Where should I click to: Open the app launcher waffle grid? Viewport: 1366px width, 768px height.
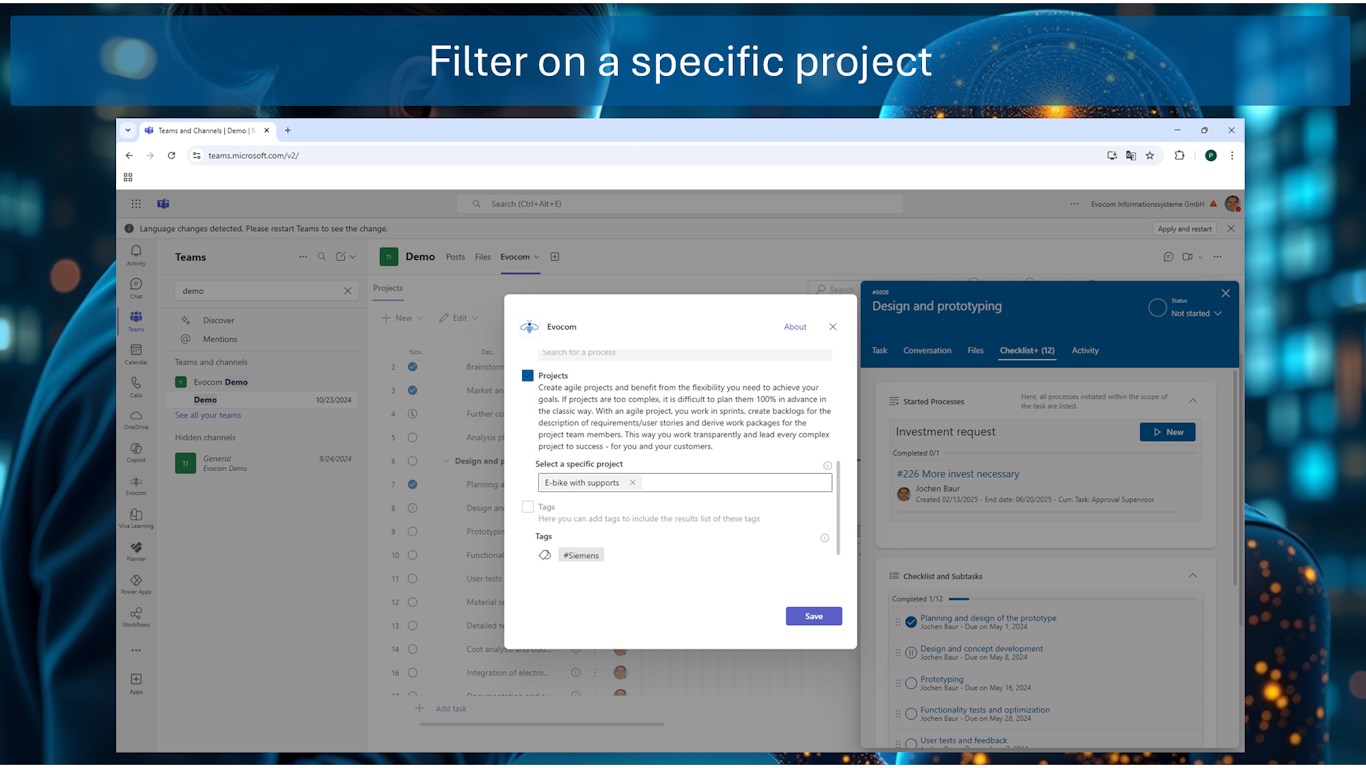click(136, 203)
